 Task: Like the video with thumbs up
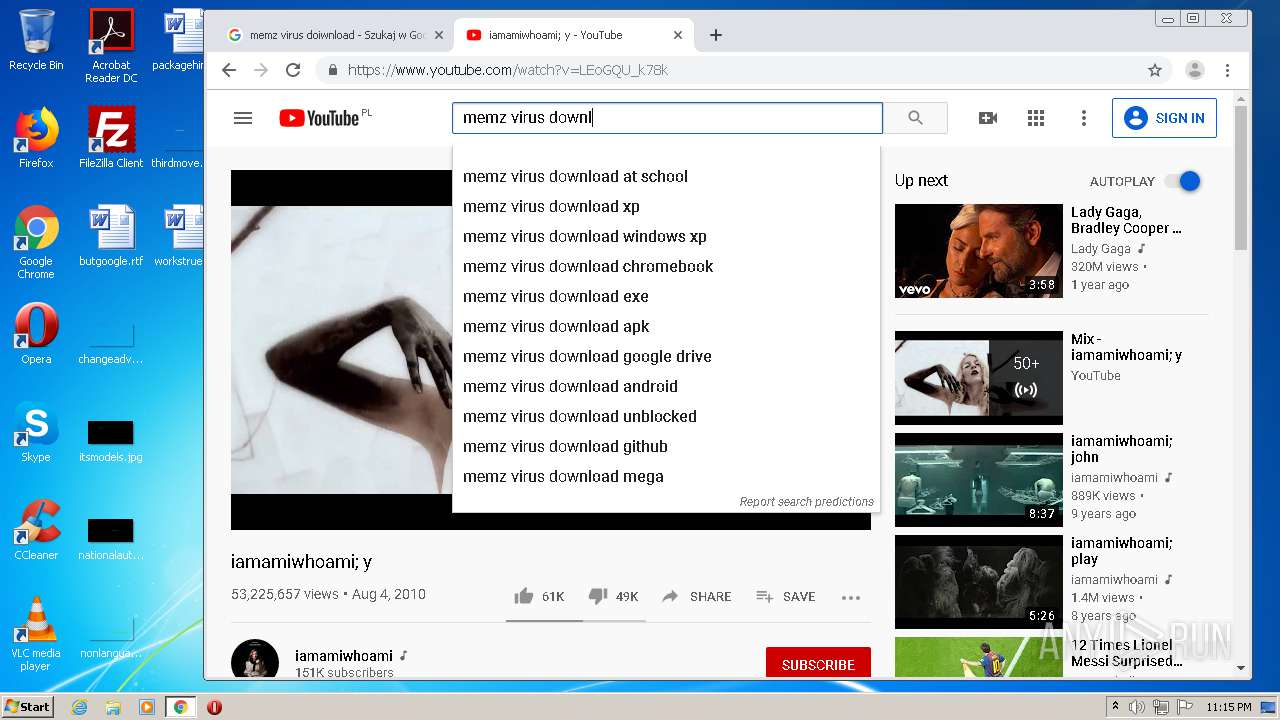click(x=539, y=596)
